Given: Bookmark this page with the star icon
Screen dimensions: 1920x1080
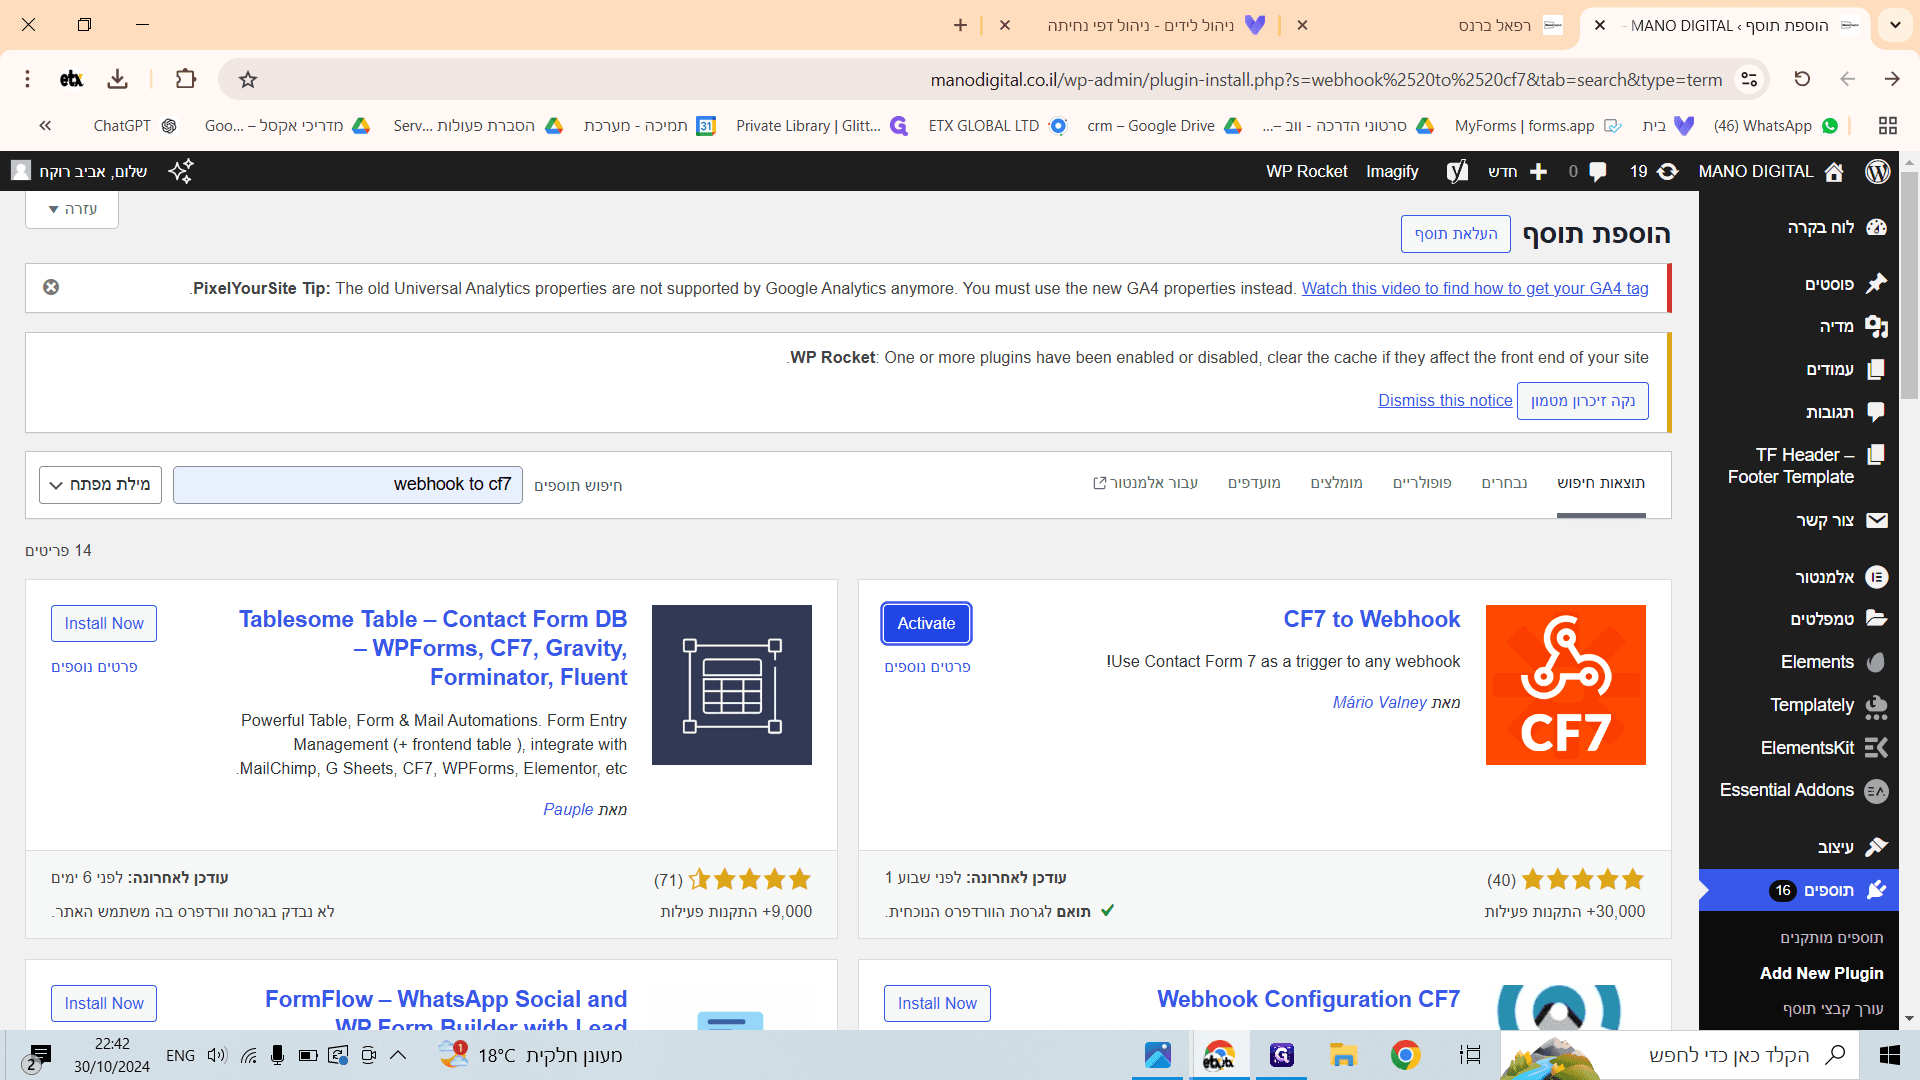Looking at the screenshot, I should coord(248,79).
